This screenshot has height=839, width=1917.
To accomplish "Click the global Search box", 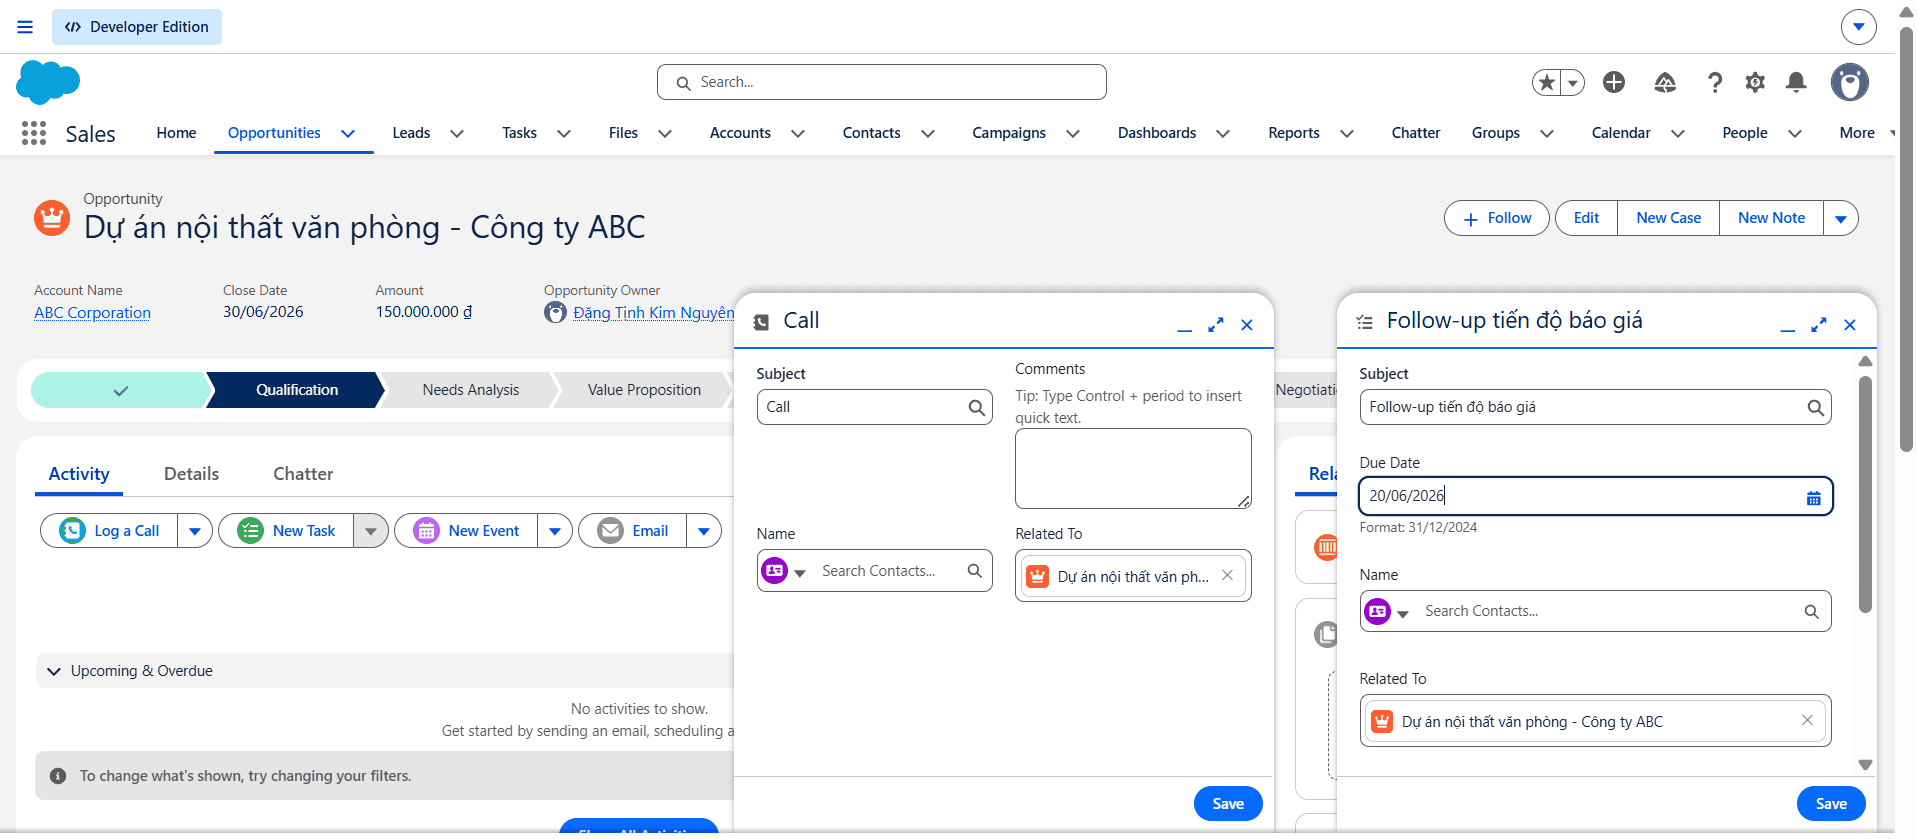I will (881, 82).
